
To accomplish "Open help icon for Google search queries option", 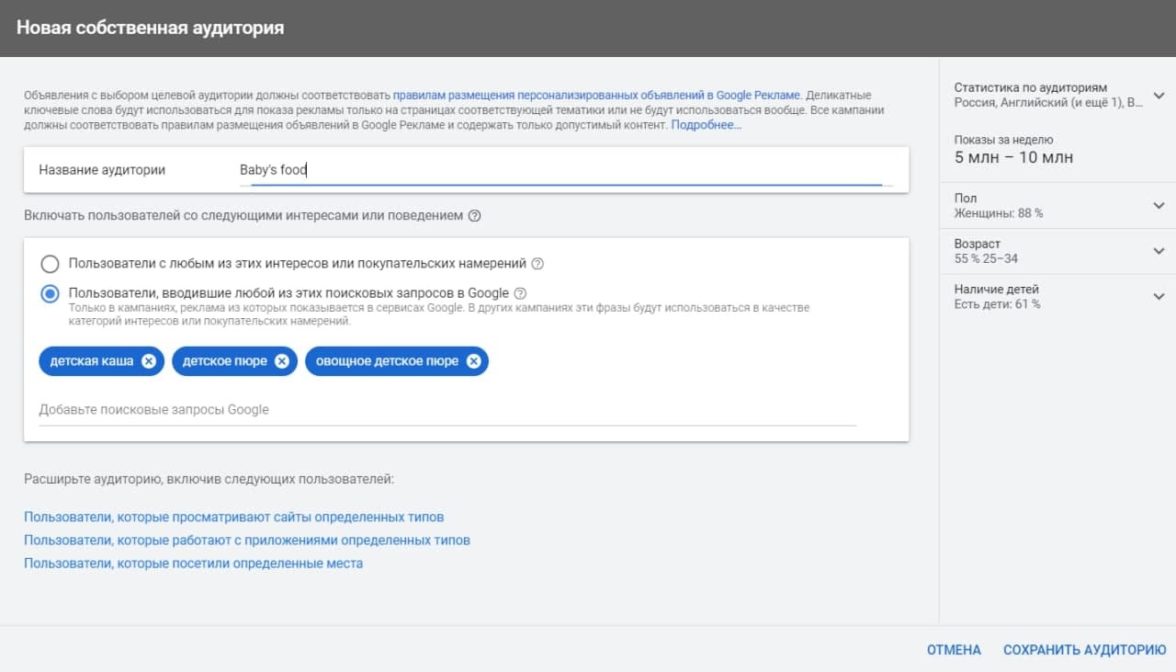I will point(520,293).
